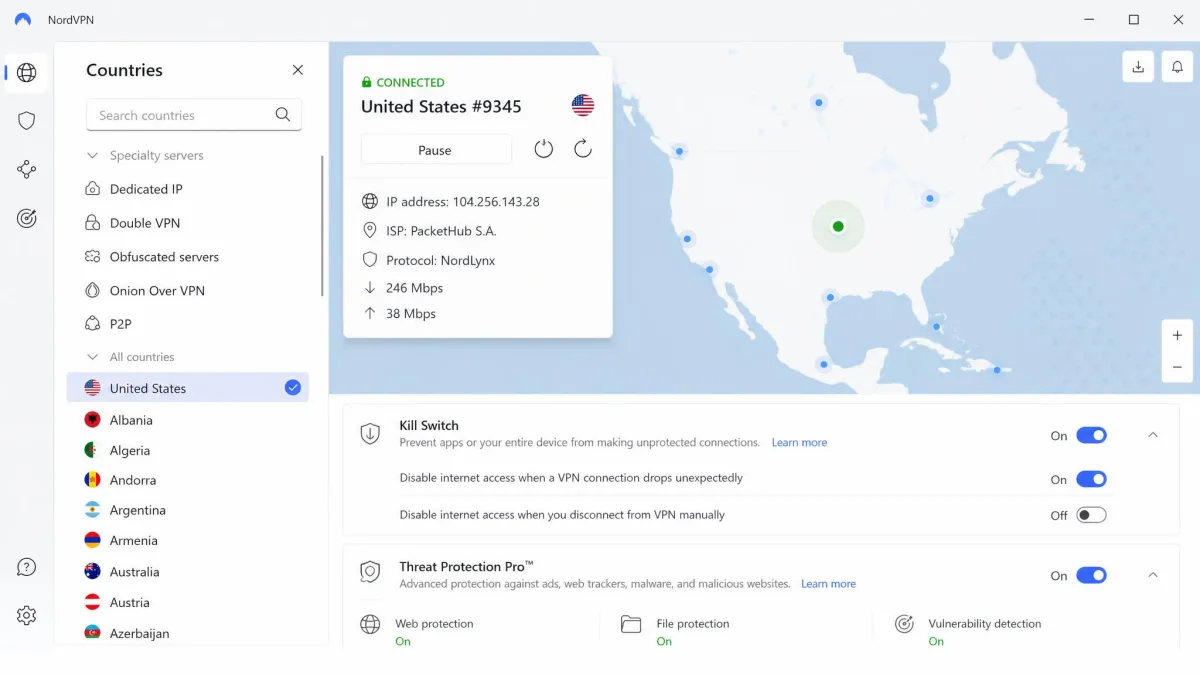
Task: Click the US flag on connection card
Action: pyautogui.click(x=583, y=105)
